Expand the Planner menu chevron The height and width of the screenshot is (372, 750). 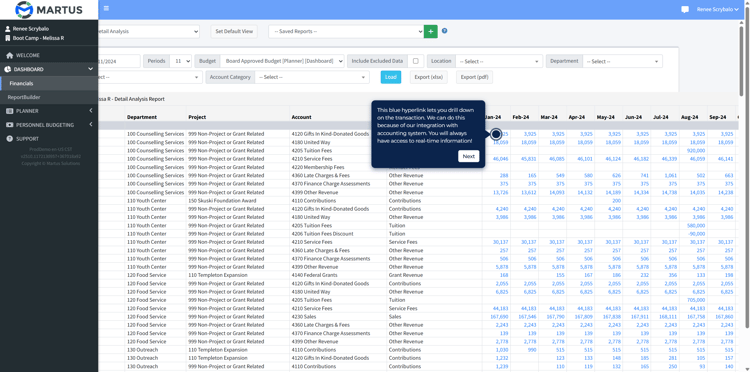pyautogui.click(x=90, y=111)
